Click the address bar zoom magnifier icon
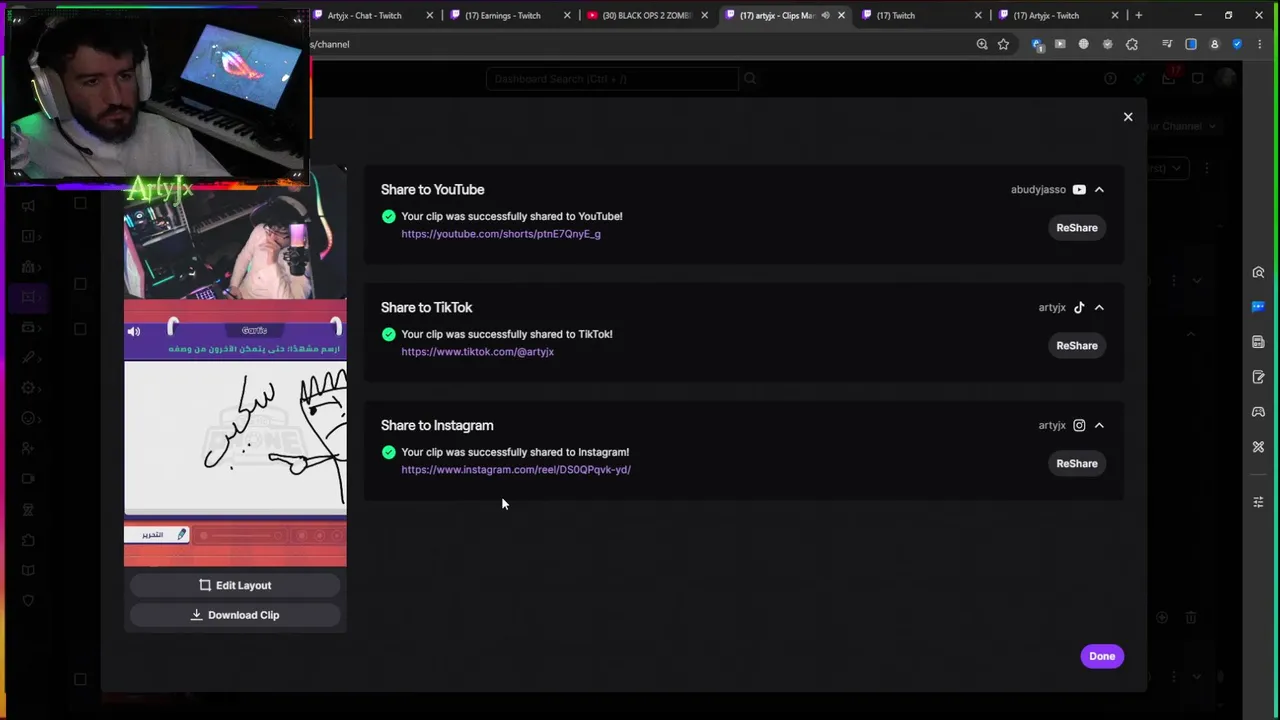The image size is (1280, 720). (x=982, y=44)
